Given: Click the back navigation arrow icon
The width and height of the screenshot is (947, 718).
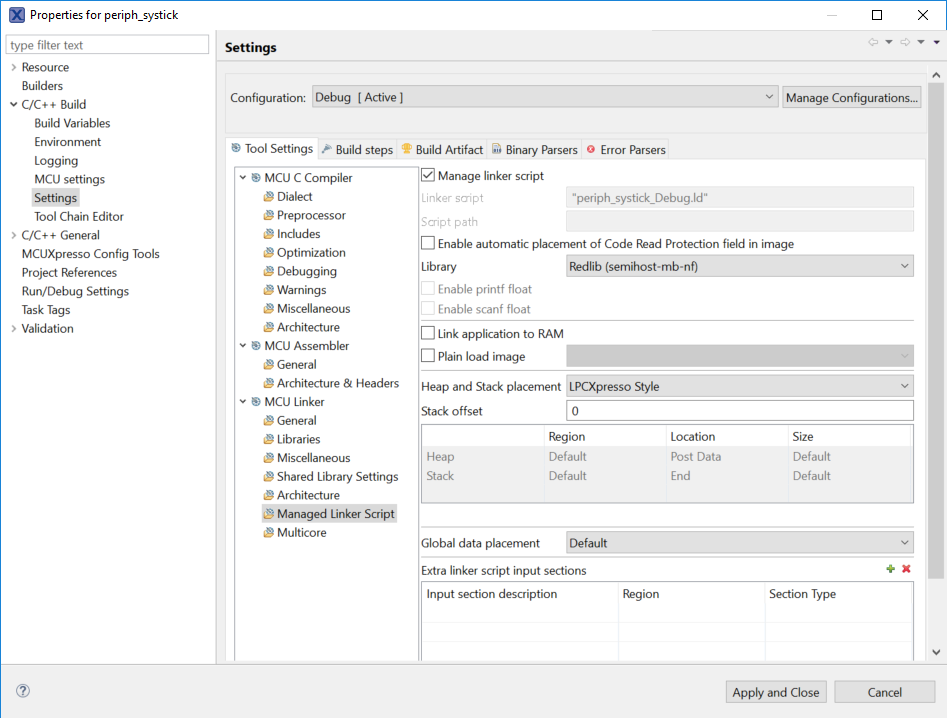Looking at the screenshot, I should point(873,42).
